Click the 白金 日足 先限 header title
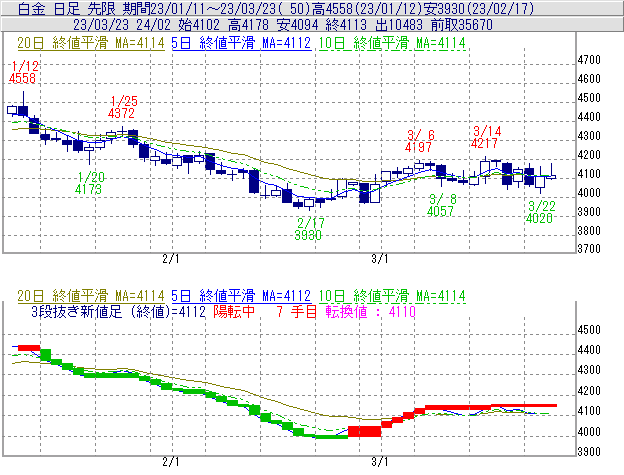Image resolution: width=624 pixels, height=475 pixels. pos(66,9)
